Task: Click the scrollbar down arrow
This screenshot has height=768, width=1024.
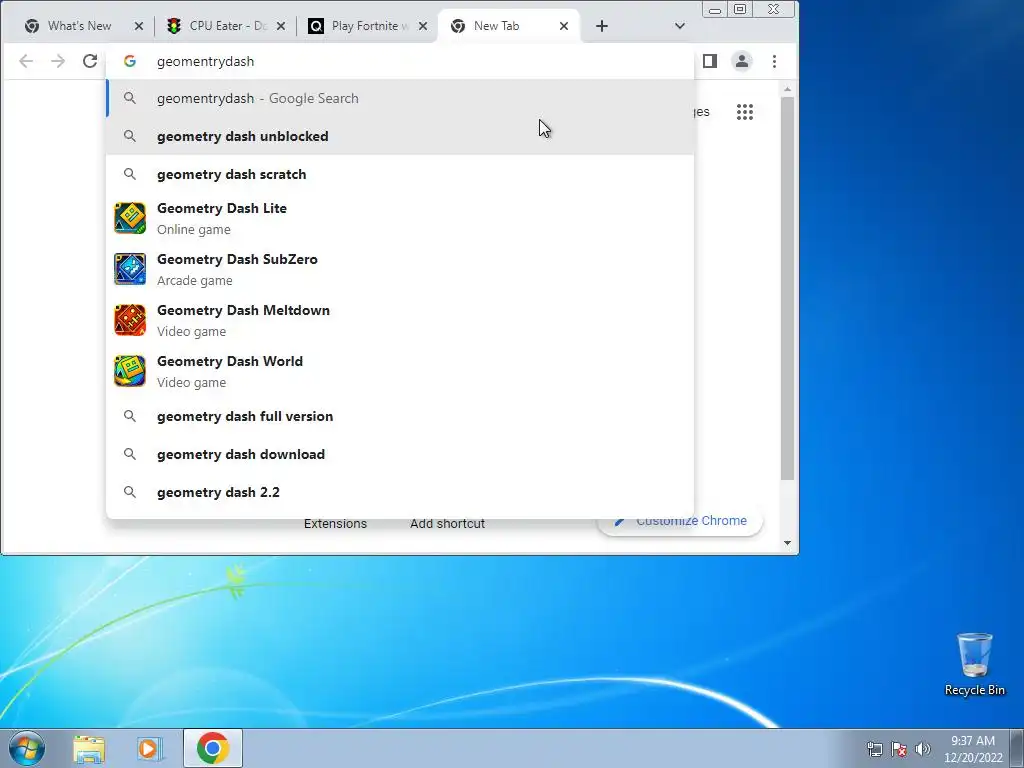Action: [x=788, y=543]
